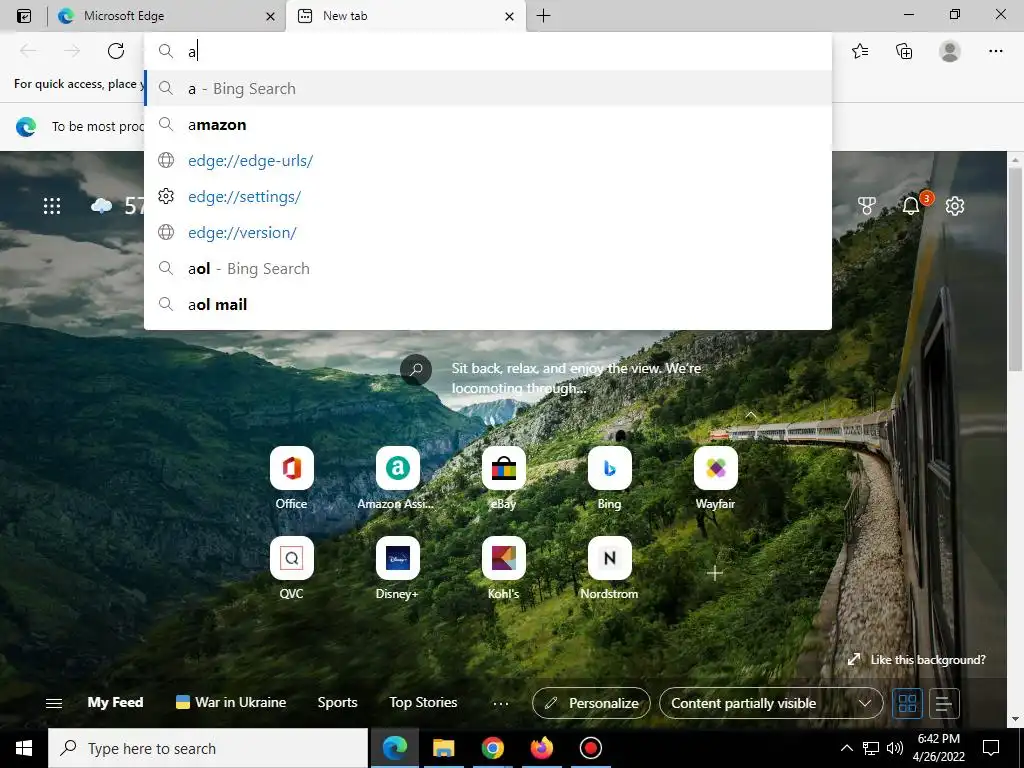
Task: Open new tab page settings gear
Action: click(x=955, y=206)
